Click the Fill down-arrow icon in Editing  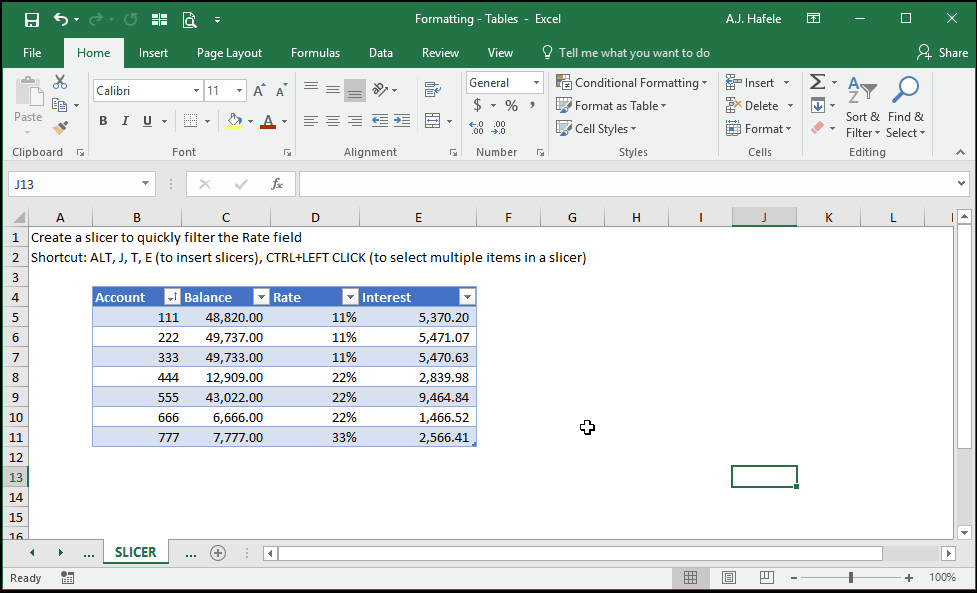click(817, 105)
